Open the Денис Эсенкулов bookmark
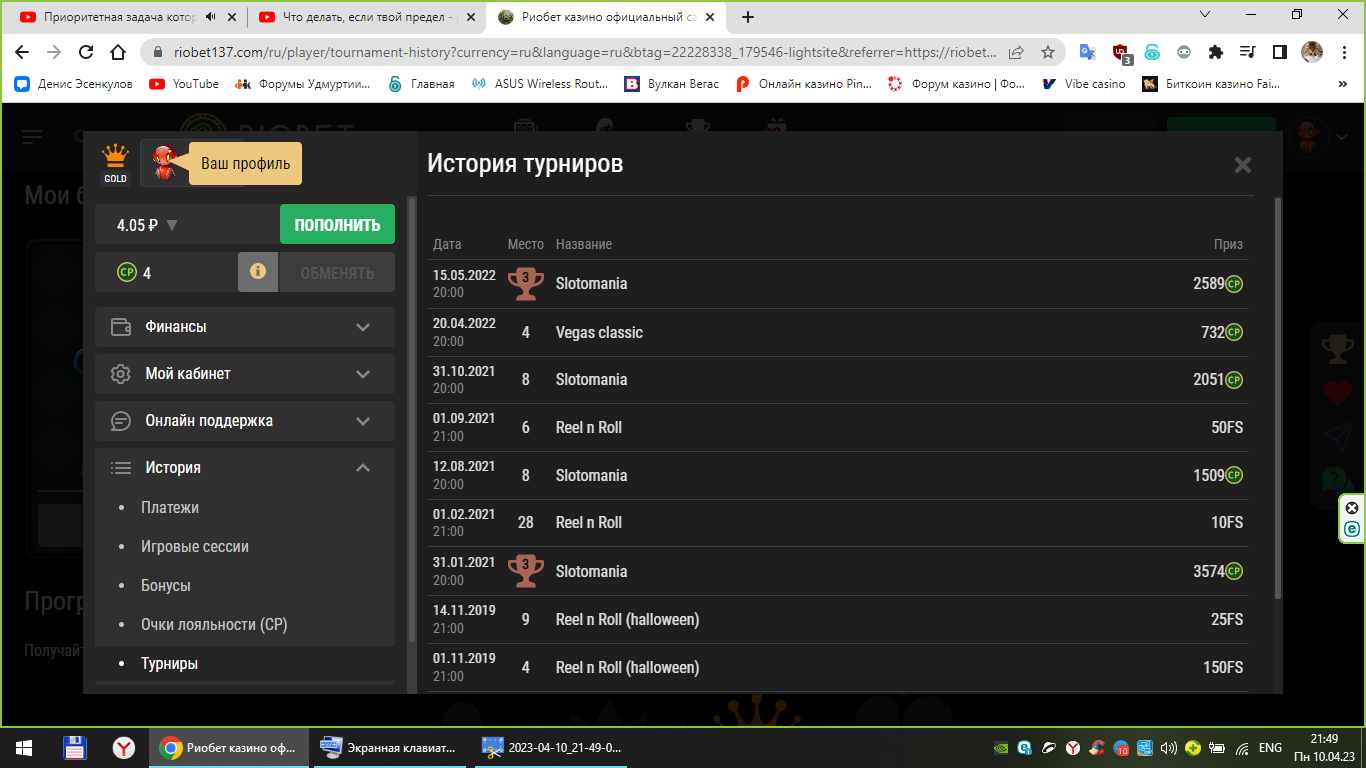Viewport: 1366px width, 768px height. coord(73,84)
